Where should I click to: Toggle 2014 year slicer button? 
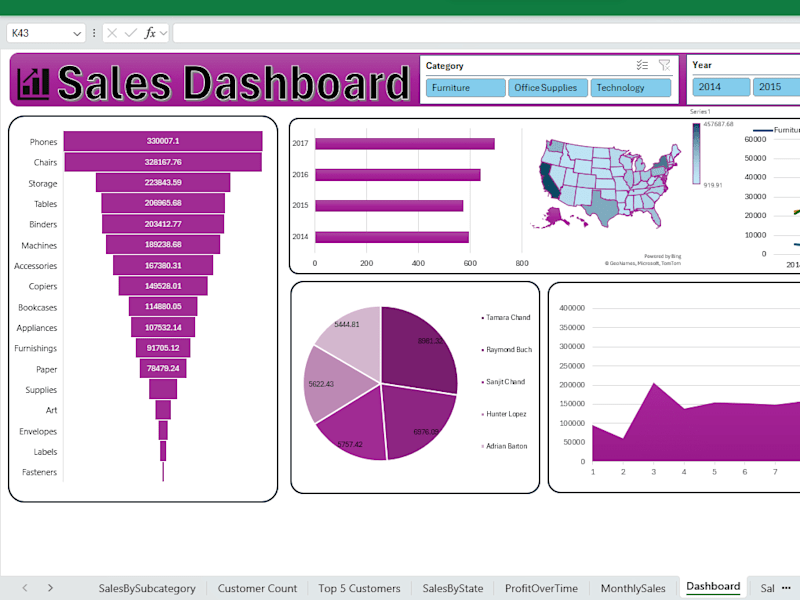point(721,87)
